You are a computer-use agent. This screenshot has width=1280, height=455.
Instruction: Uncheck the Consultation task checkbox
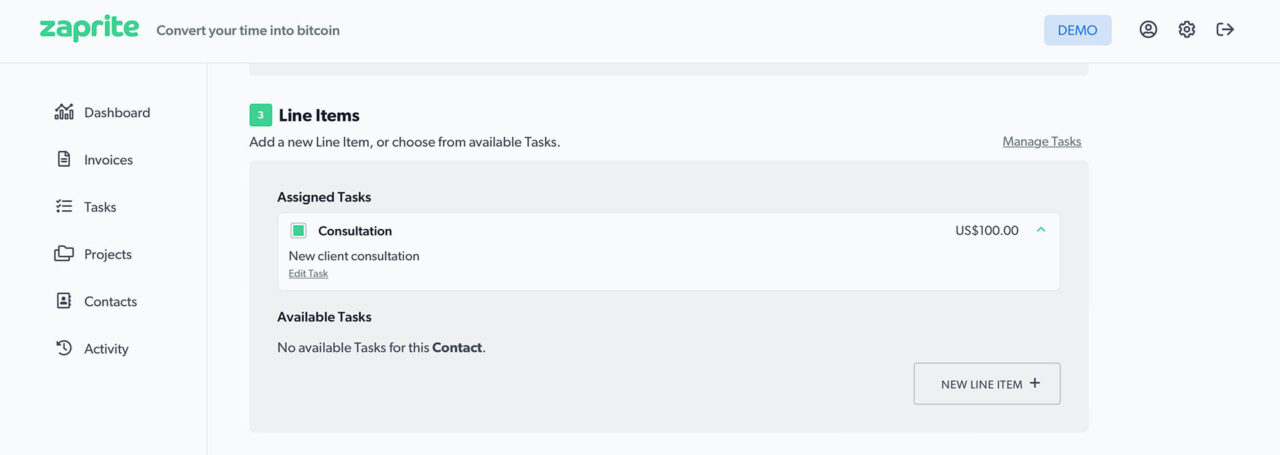298,231
